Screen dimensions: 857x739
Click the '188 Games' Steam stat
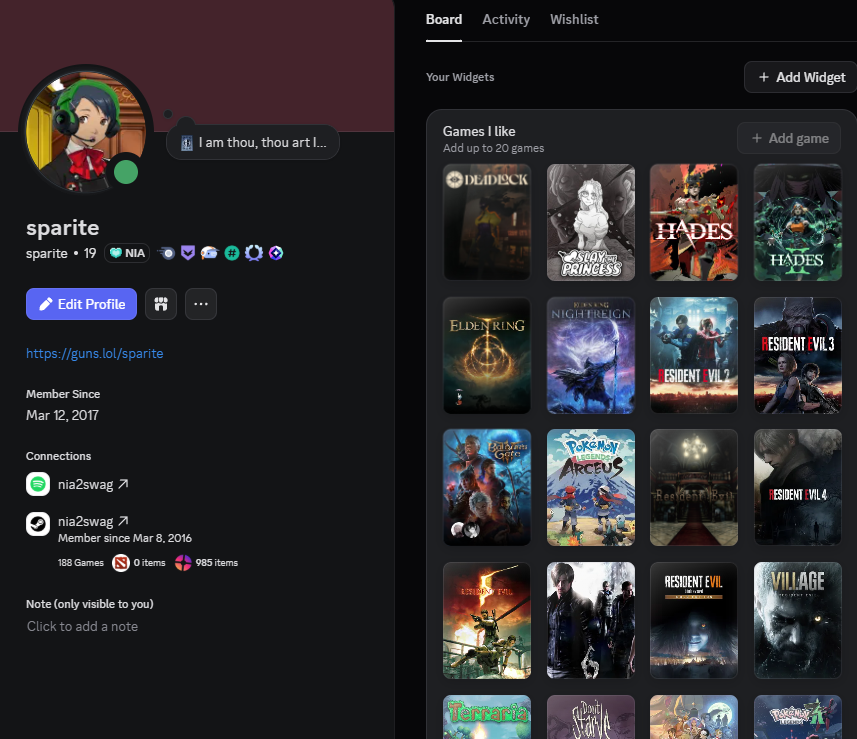pos(81,562)
